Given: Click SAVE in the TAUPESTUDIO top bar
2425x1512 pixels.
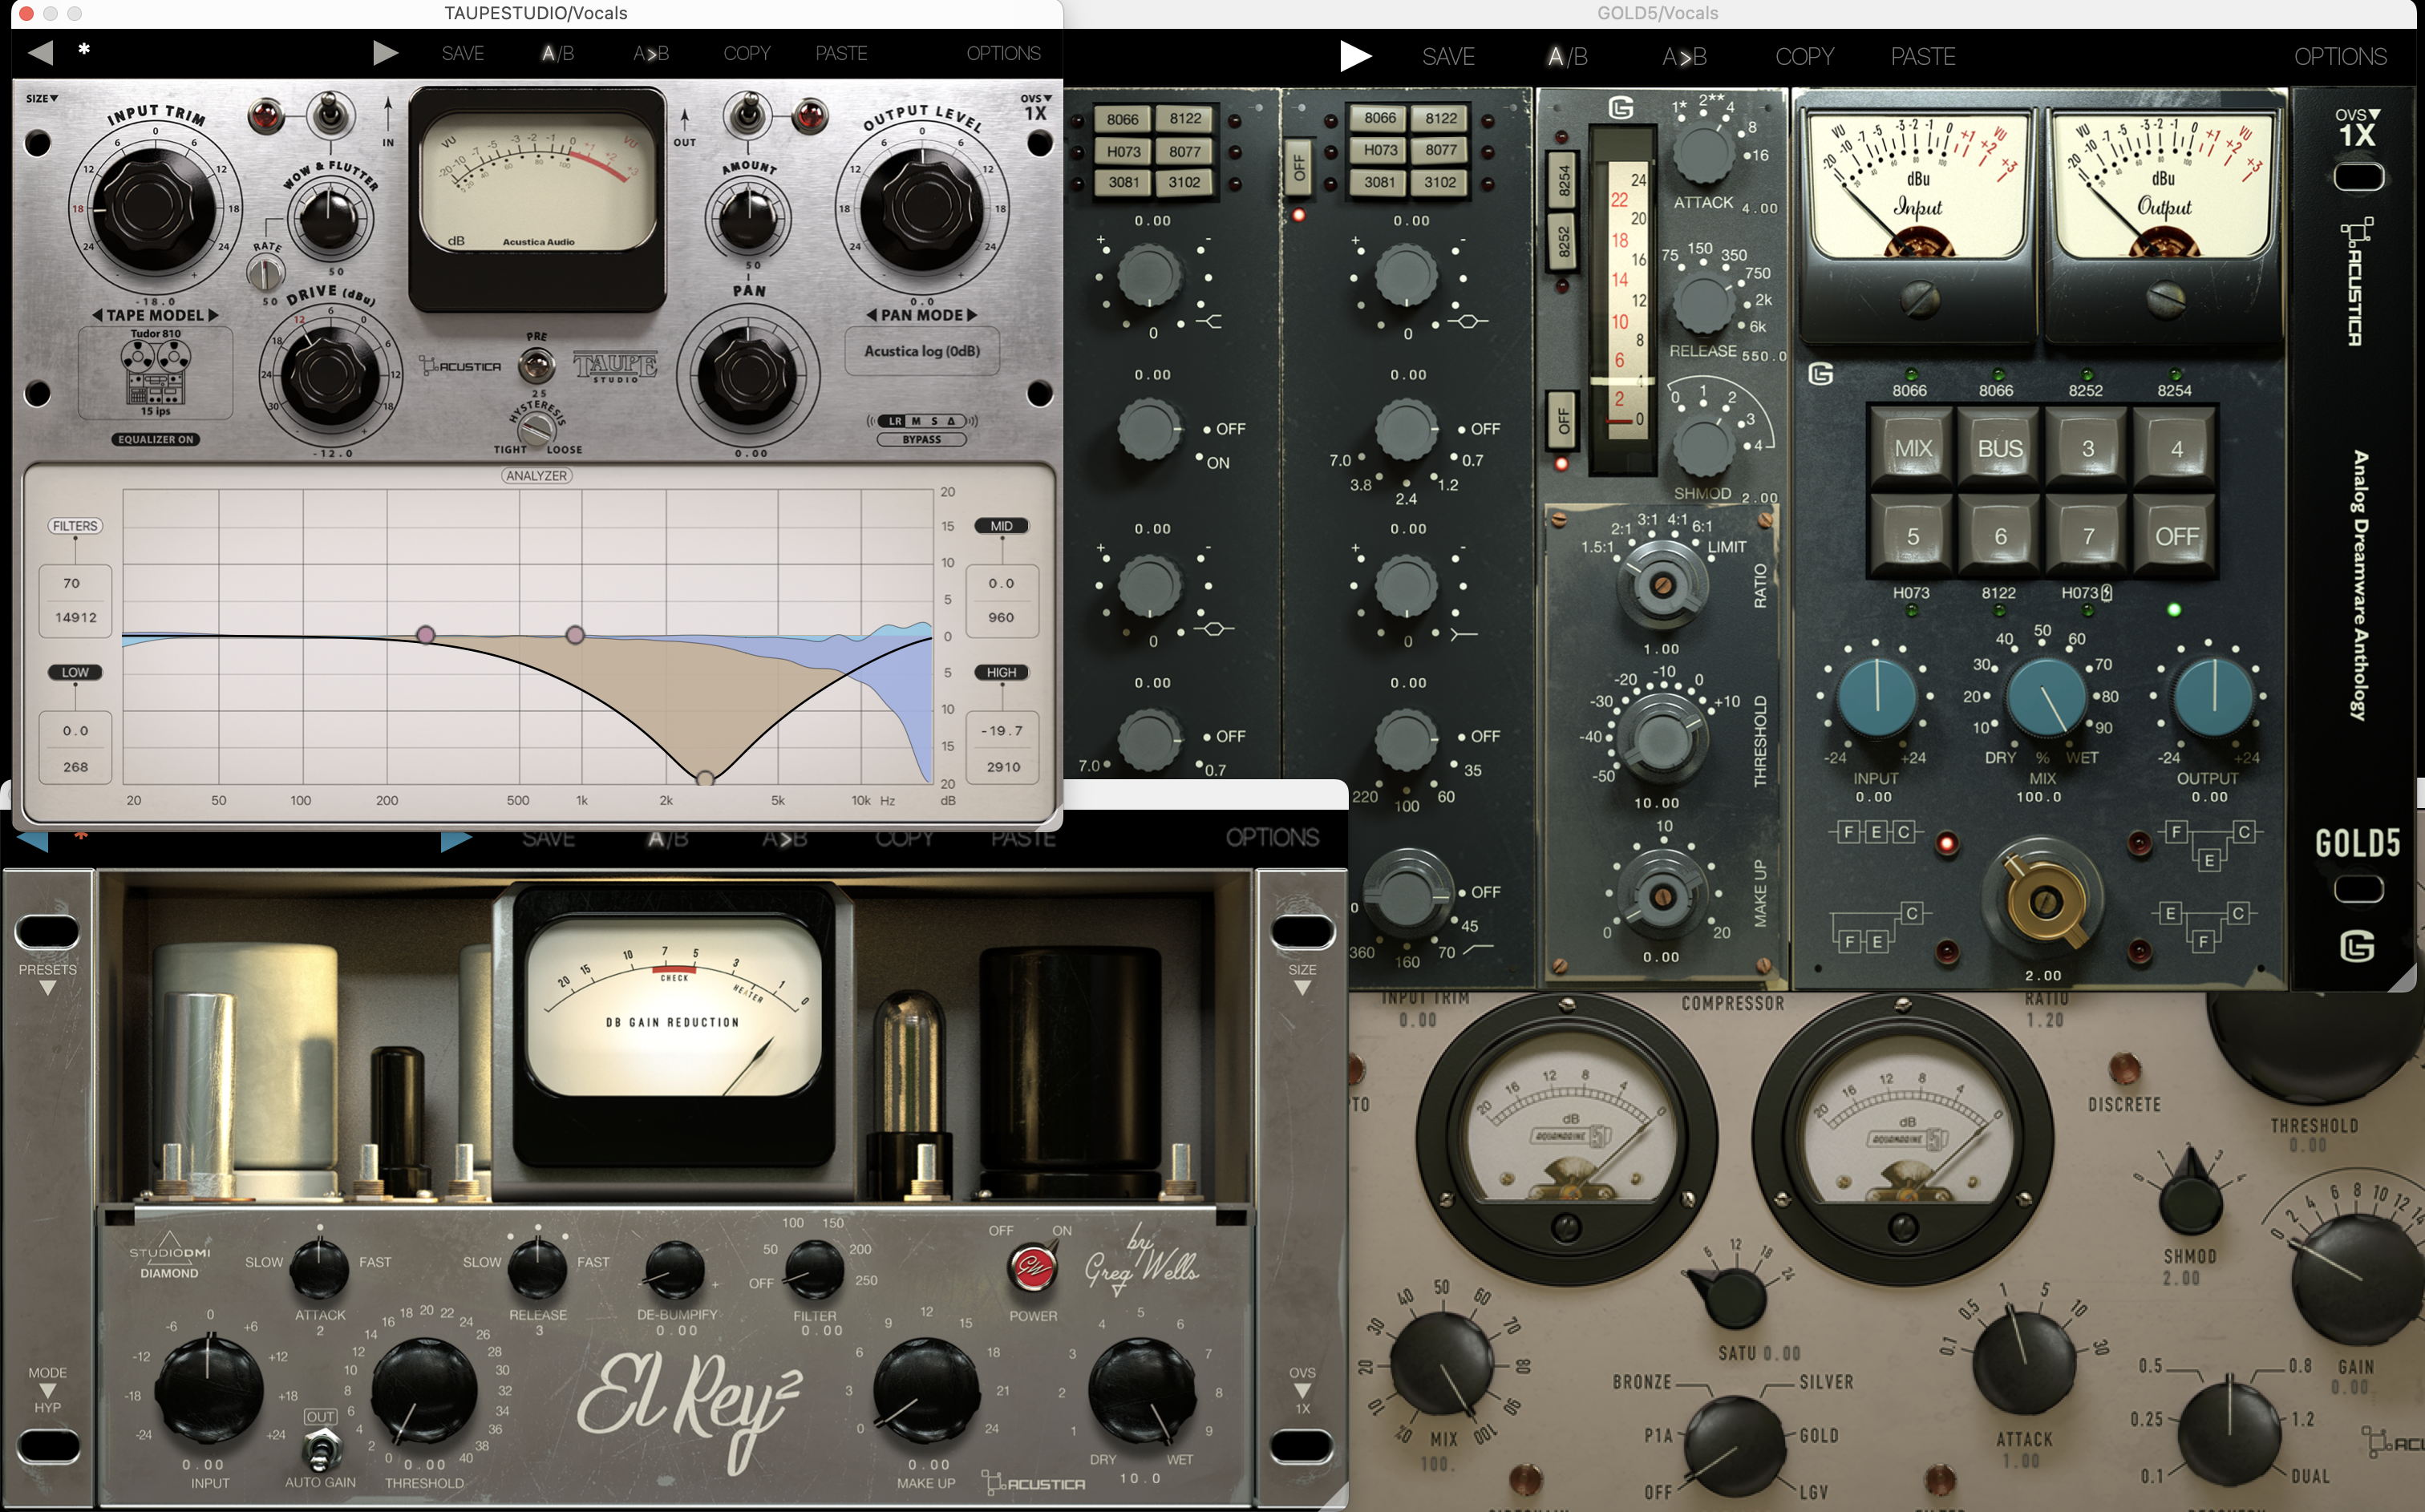Looking at the screenshot, I should 463,53.
